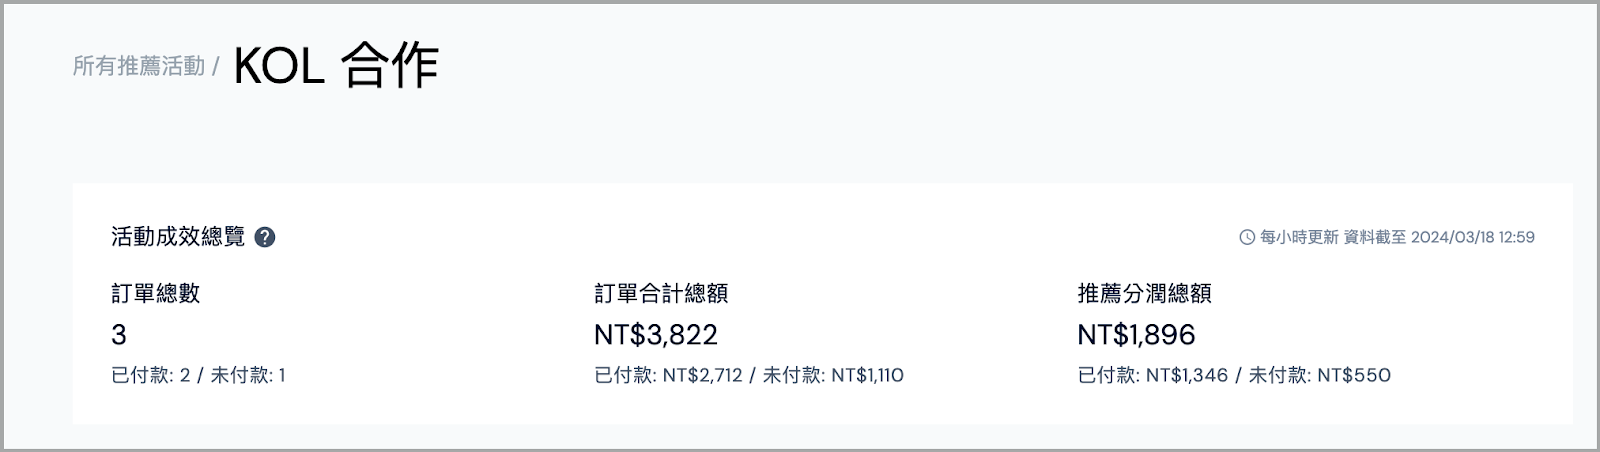Click the clock icon before 每小時更新

pyautogui.click(x=1247, y=237)
